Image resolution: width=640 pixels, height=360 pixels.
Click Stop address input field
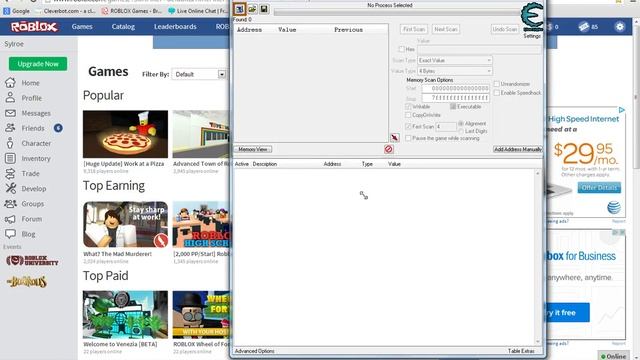tap(455, 98)
